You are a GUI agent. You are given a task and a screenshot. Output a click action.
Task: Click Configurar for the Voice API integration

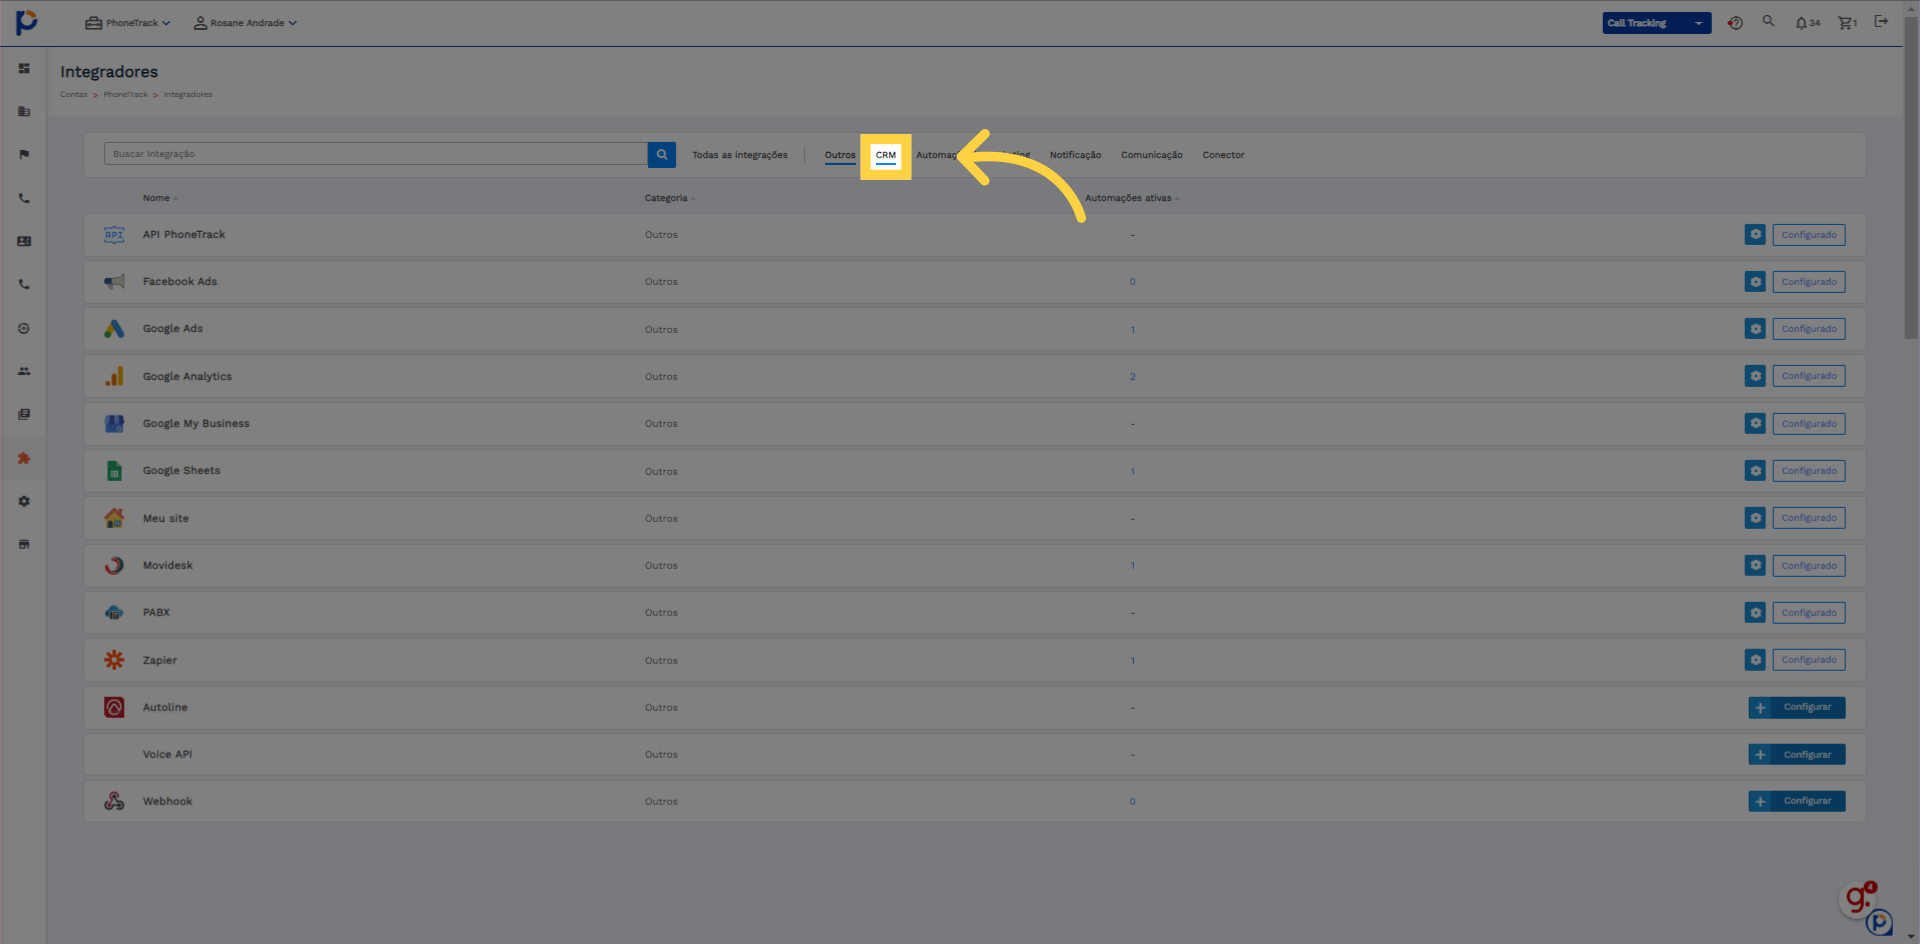coord(1797,754)
